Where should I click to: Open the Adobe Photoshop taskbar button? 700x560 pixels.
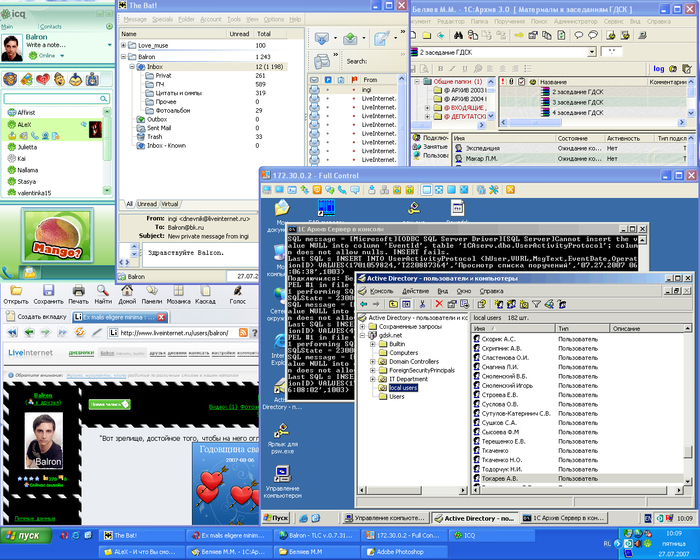click(405, 552)
